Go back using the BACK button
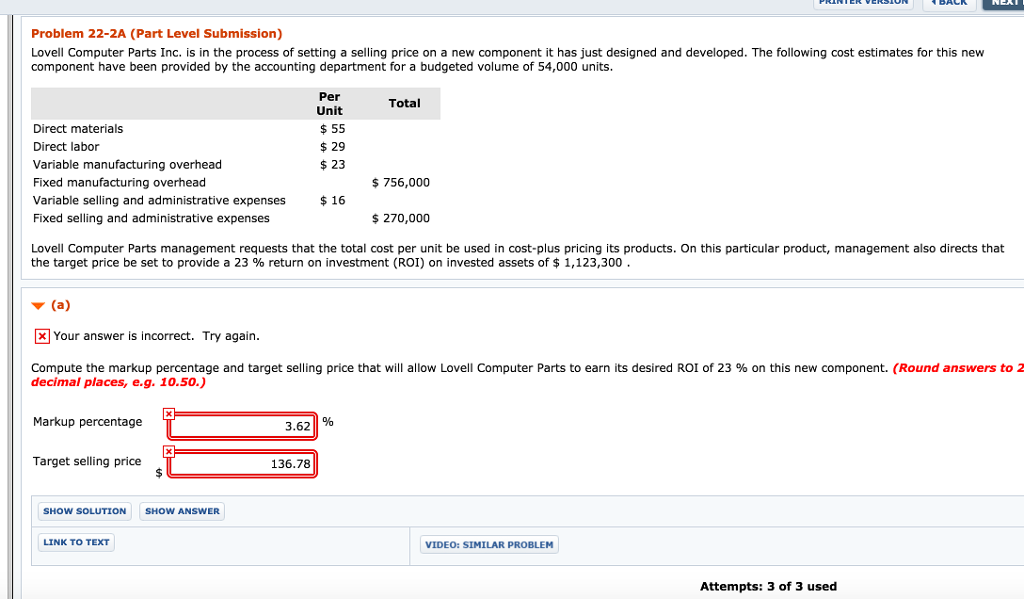Viewport: 1024px width, 599px height. click(950, 3)
